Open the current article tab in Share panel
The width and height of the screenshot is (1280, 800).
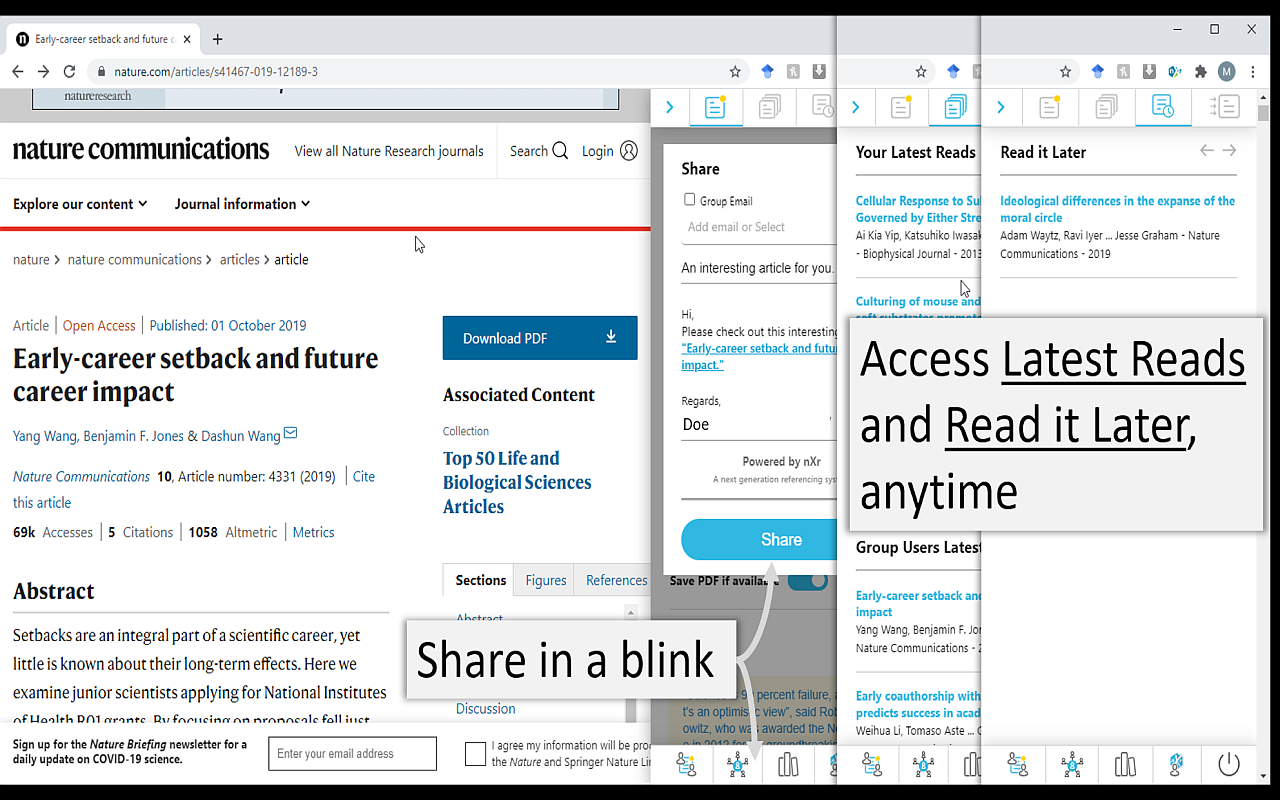coord(715,107)
